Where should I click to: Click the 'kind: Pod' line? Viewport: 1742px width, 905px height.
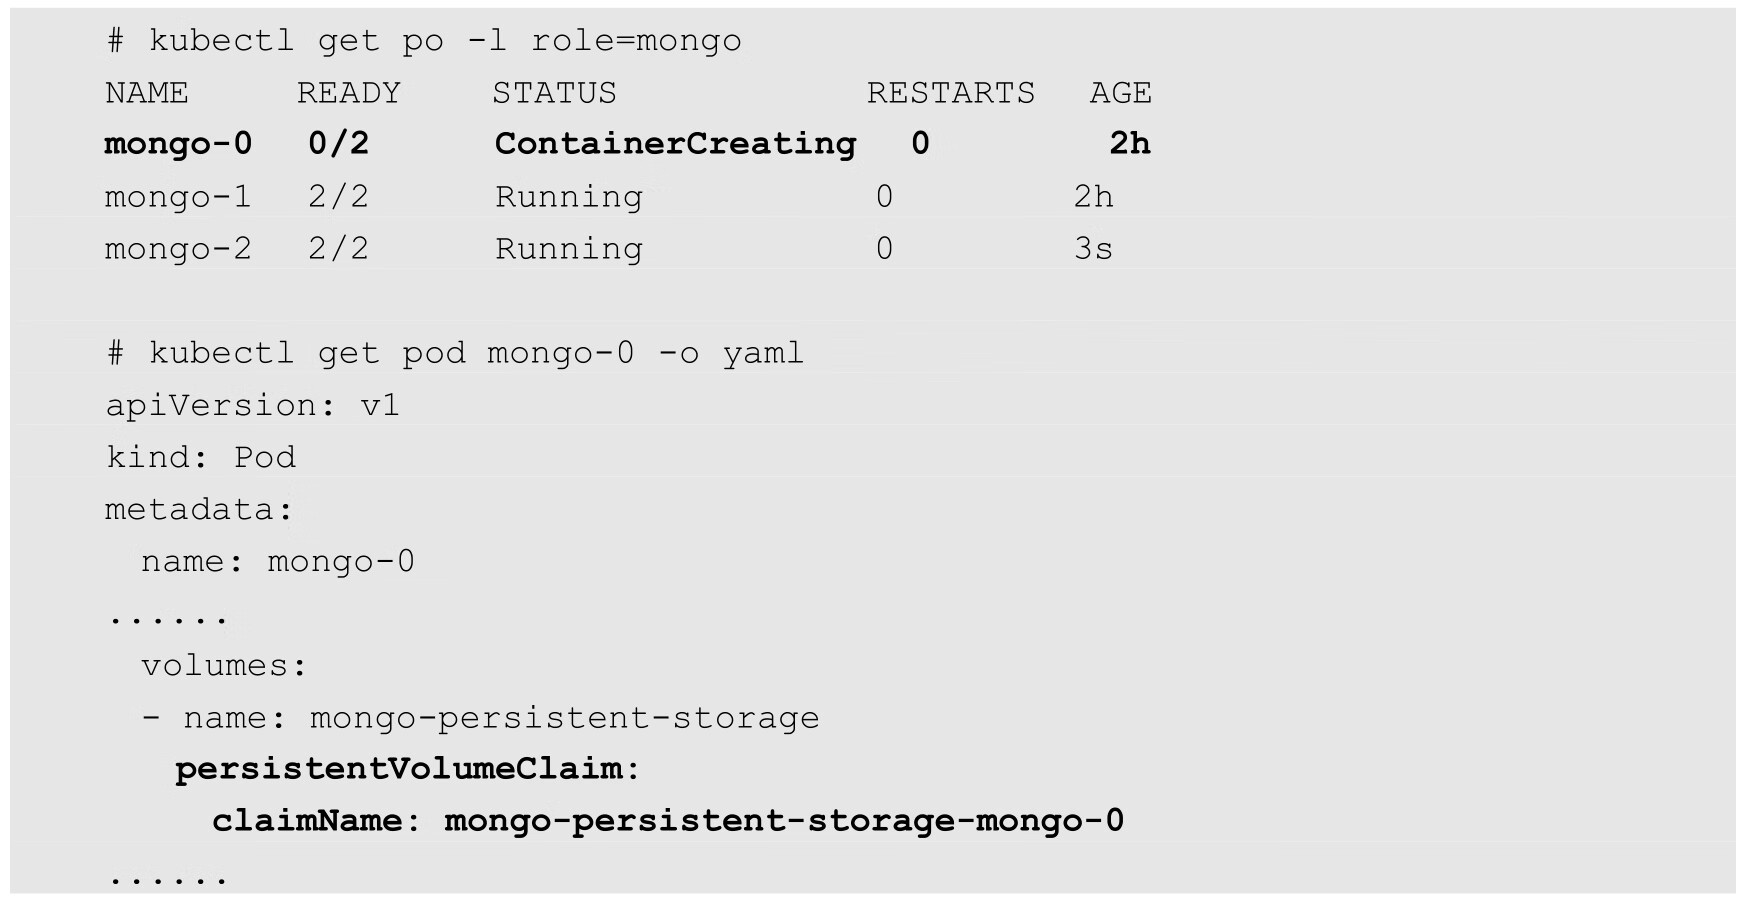(x=201, y=457)
